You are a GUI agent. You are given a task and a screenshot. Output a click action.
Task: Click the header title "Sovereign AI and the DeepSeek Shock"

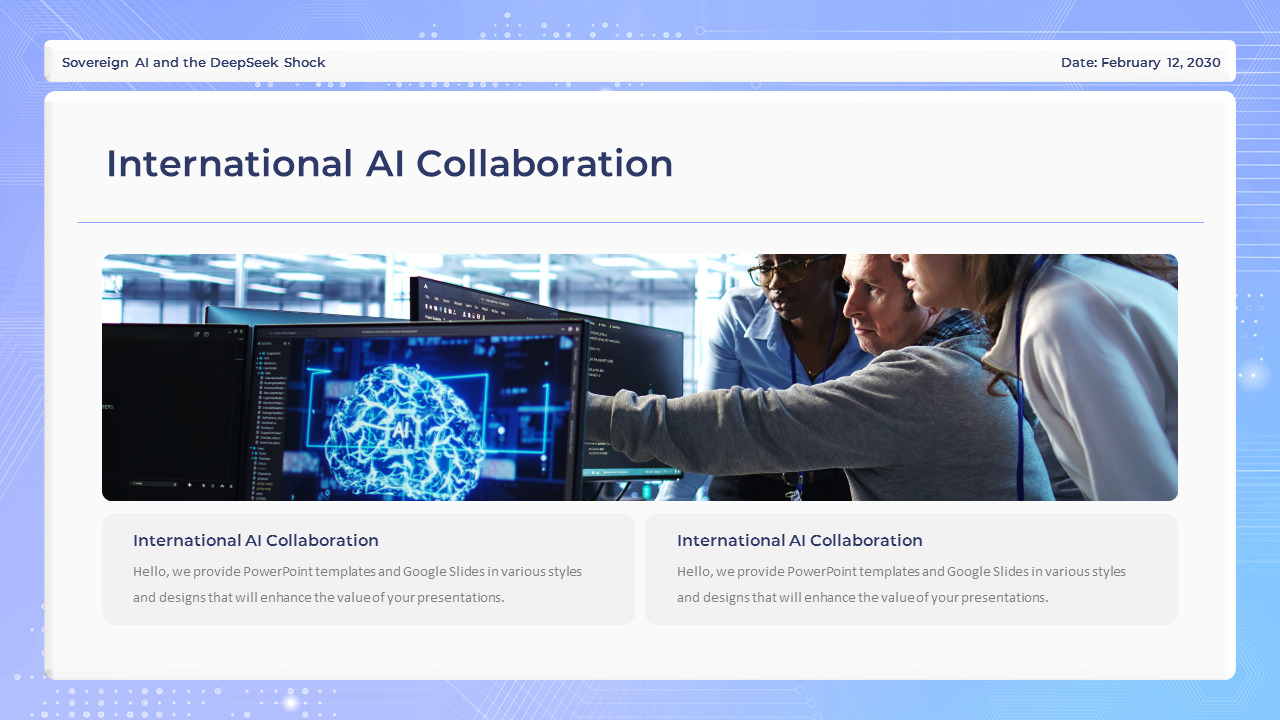[193, 62]
